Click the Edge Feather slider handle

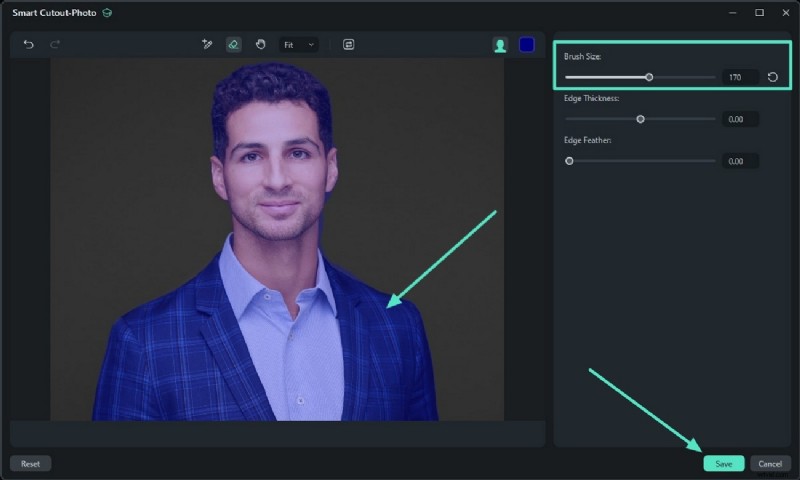click(x=569, y=161)
